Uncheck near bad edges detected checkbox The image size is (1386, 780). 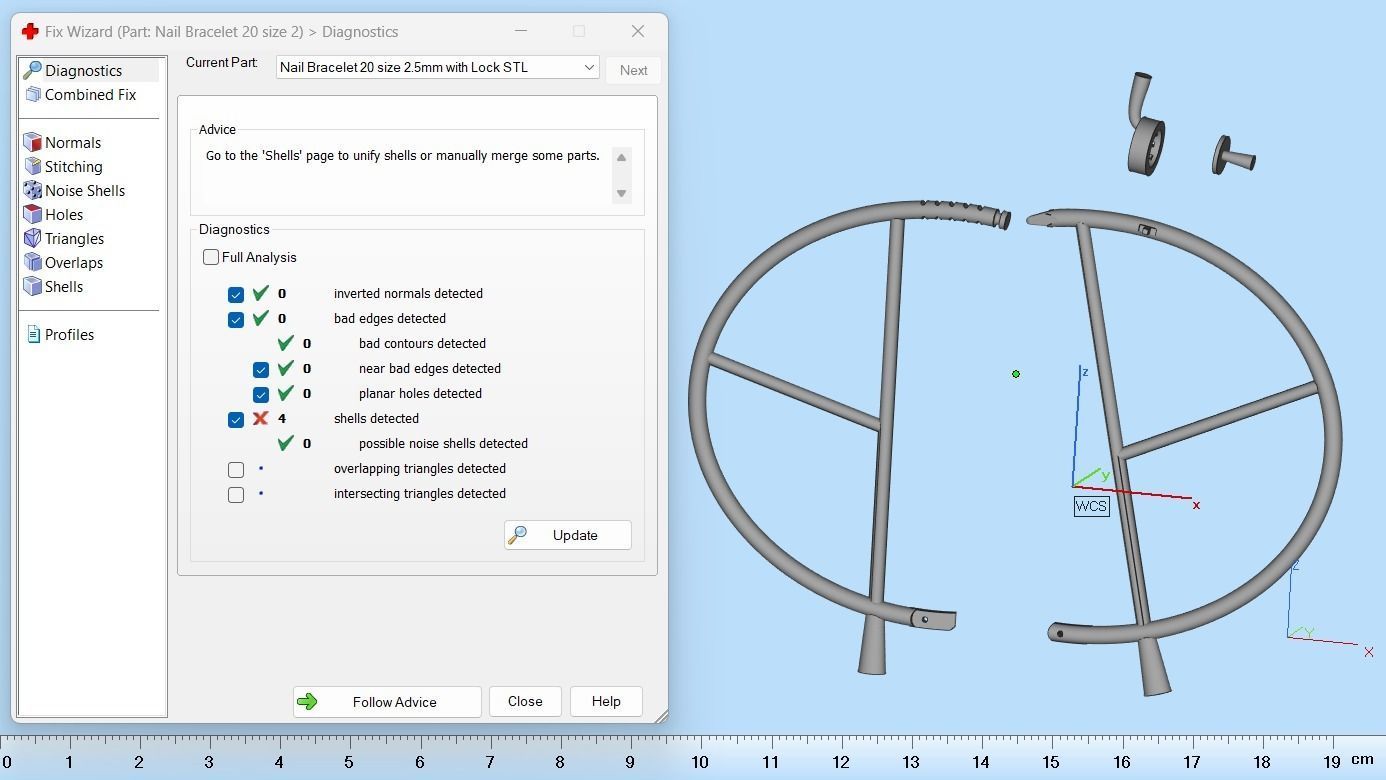point(261,369)
